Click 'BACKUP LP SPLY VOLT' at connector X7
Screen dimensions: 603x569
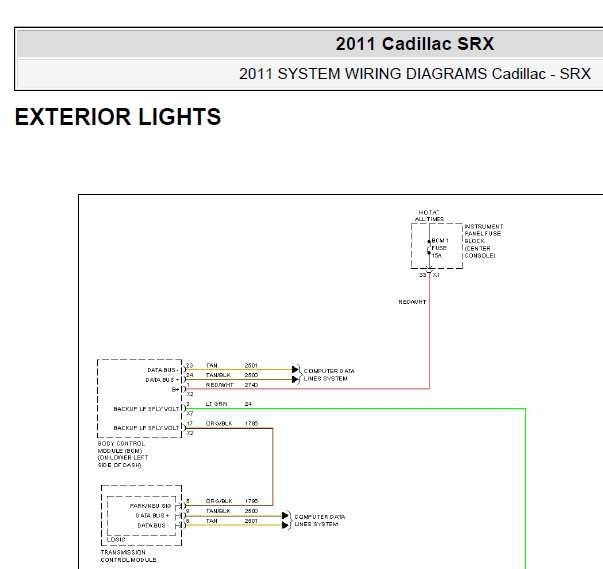point(146,409)
